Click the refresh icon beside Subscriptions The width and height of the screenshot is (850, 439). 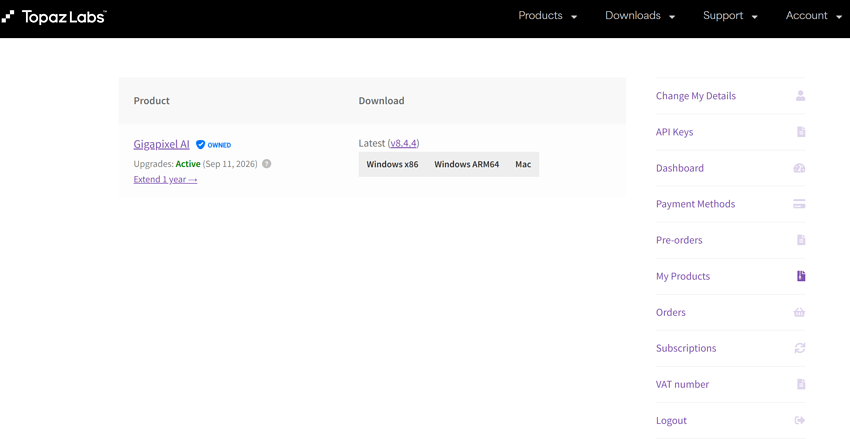coord(800,348)
